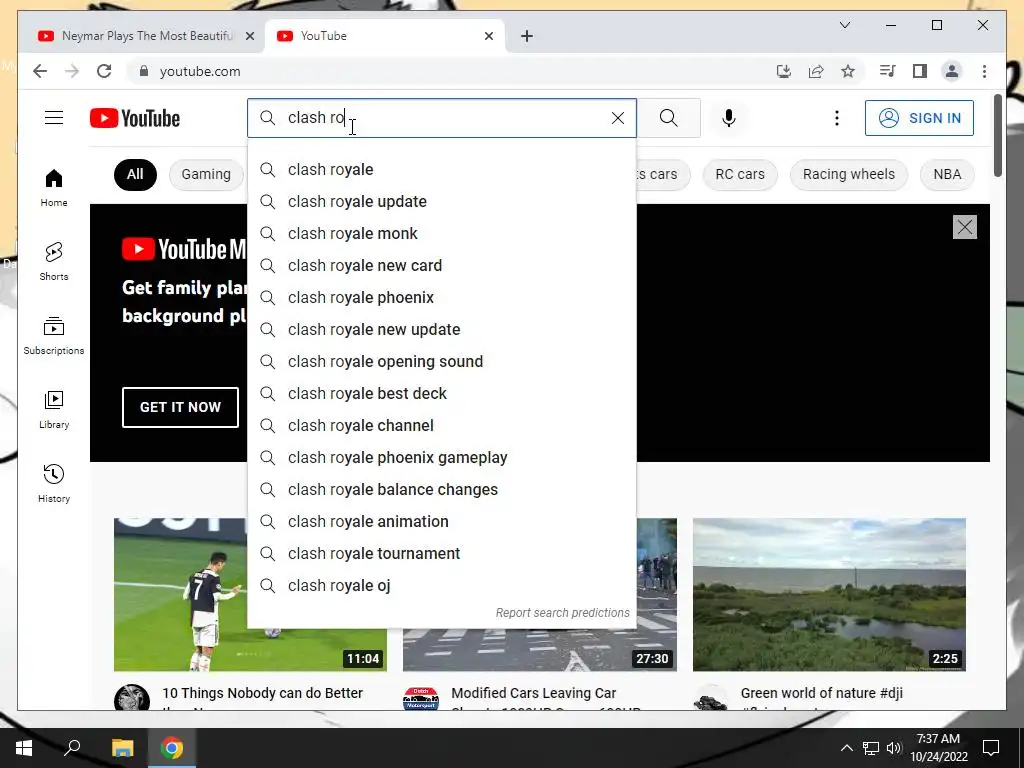Choose suggestion "clash royale"
Viewport: 1024px width, 768px height.
click(x=441, y=170)
